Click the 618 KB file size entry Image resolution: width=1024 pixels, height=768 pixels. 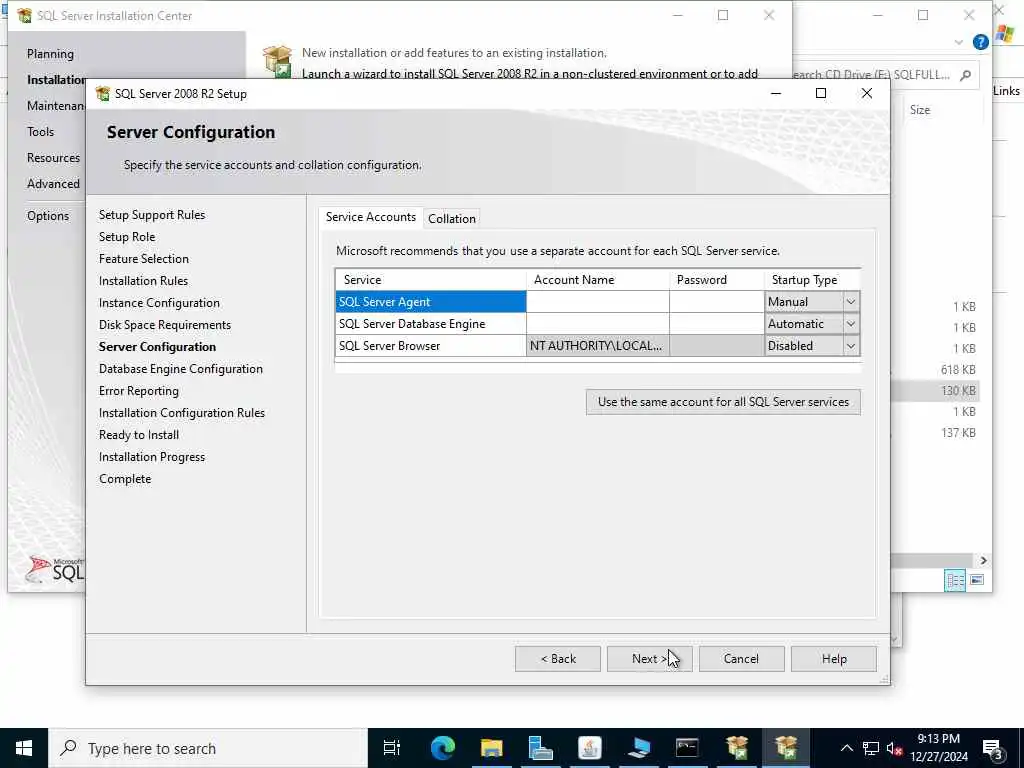[958, 370]
